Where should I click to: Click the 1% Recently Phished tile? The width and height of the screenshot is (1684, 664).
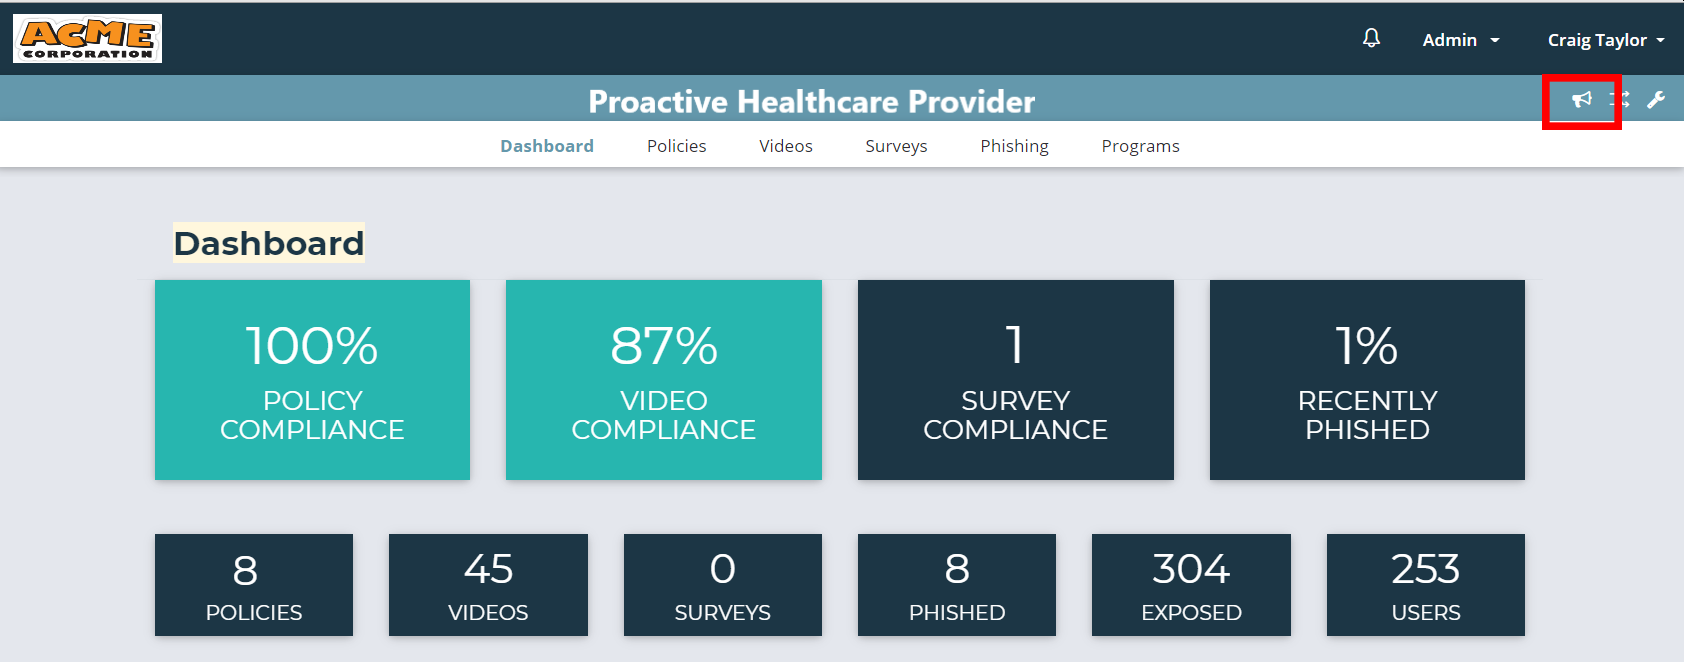tap(1367, 380)
